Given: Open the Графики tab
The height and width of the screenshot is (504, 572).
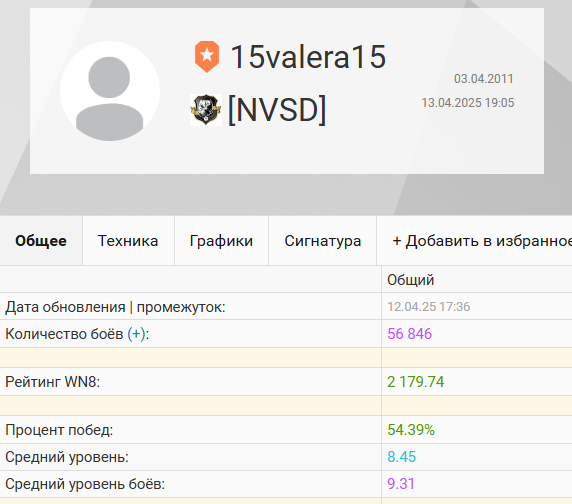Looking at the screenshot, I should [x=221, y=241].
